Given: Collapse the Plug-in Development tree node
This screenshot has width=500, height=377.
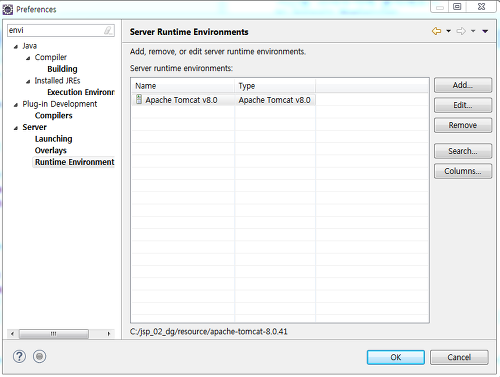Looking at the screenshot, I should pos(16,105).
